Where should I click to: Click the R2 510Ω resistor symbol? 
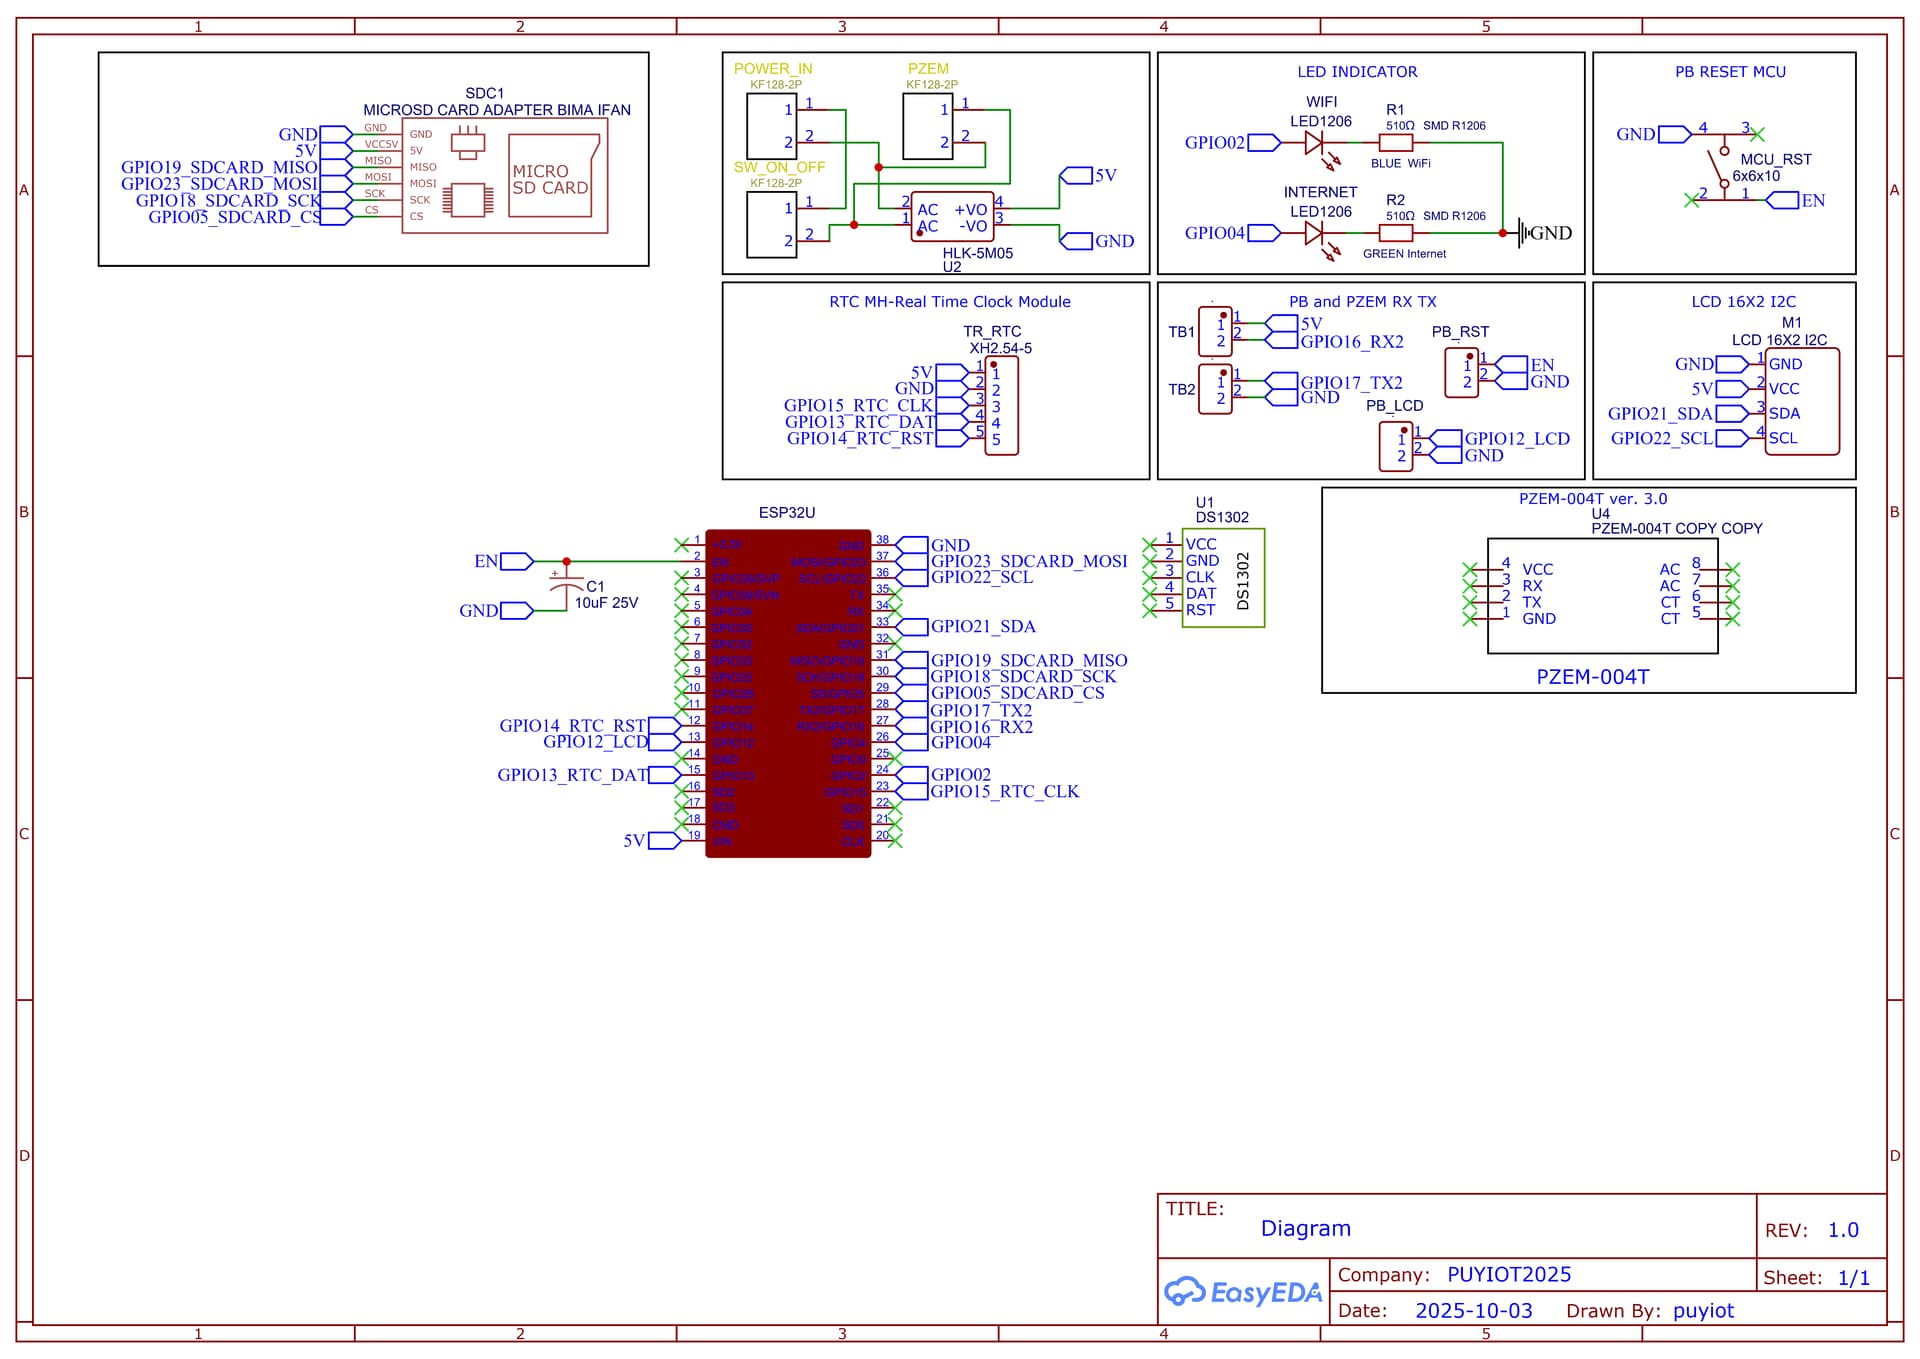[1395, 233]
